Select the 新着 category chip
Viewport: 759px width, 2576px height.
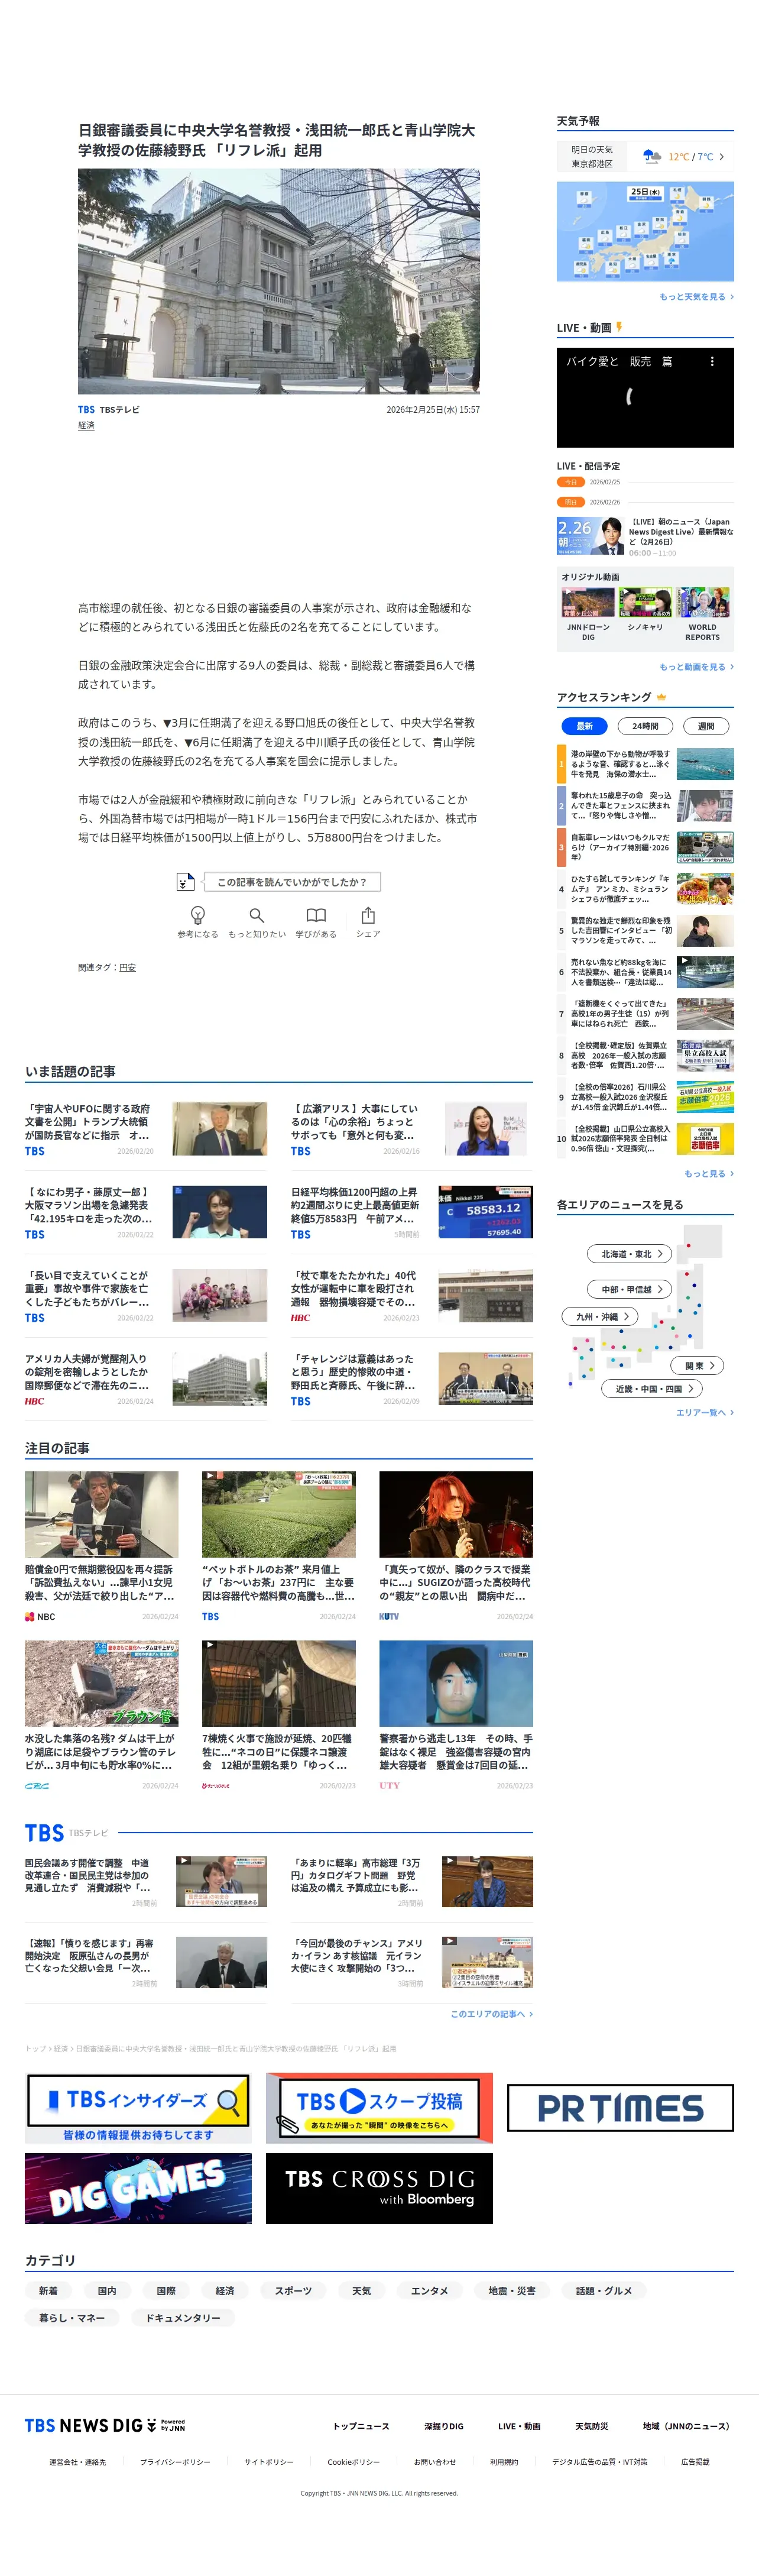[48, 2290]
